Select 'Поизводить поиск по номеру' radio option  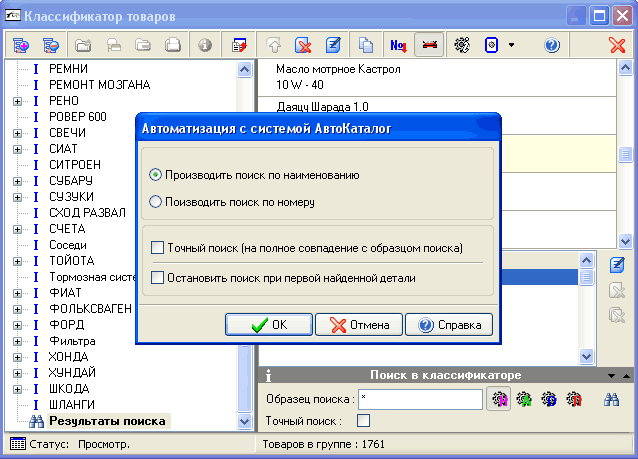click(x=155, y=201)
